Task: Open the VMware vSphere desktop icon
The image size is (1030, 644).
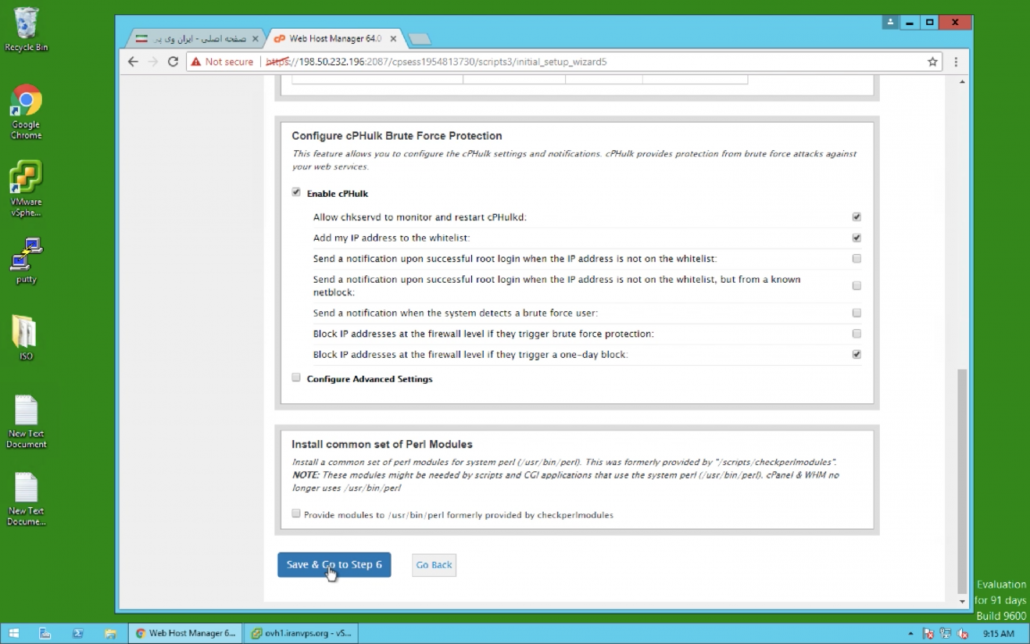Action: click(x=26, y=188)
